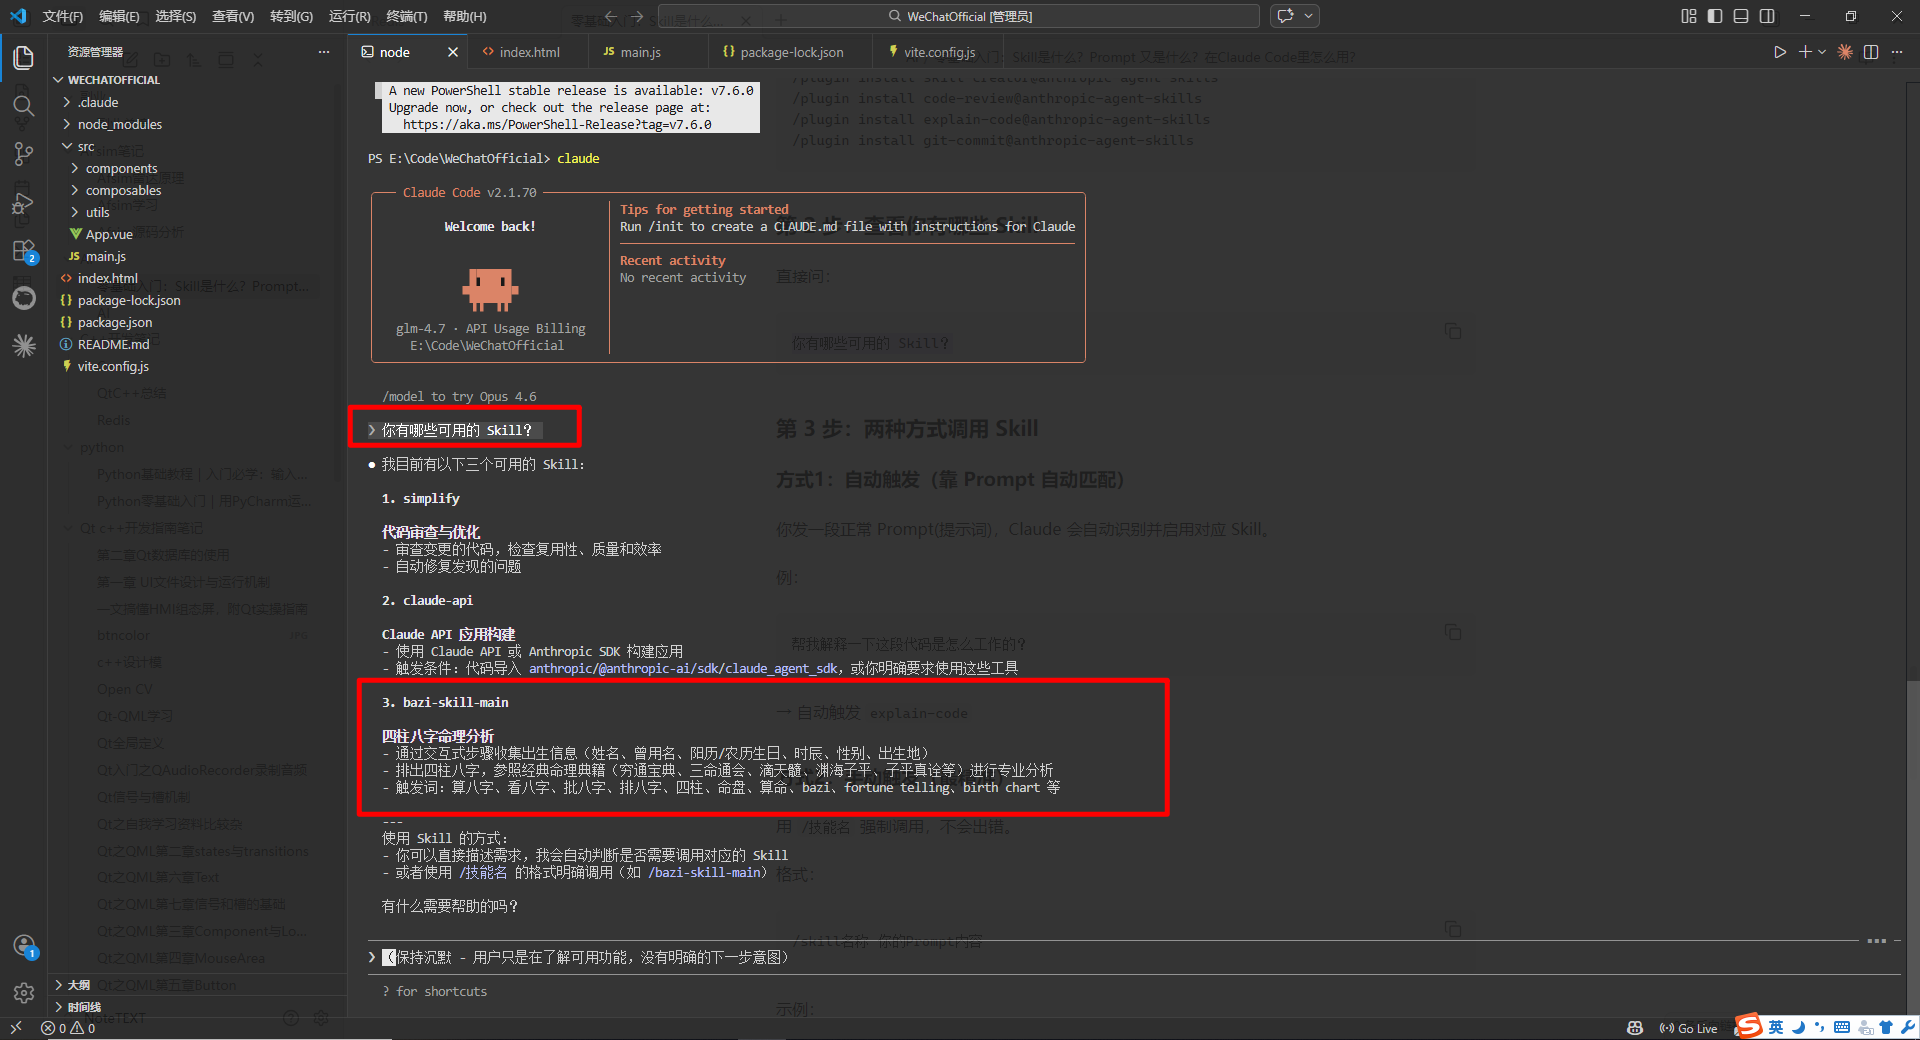Open the PowerShell release URL link
The width and height of the screenshot is (1920, 1040).
pos(557,125)
